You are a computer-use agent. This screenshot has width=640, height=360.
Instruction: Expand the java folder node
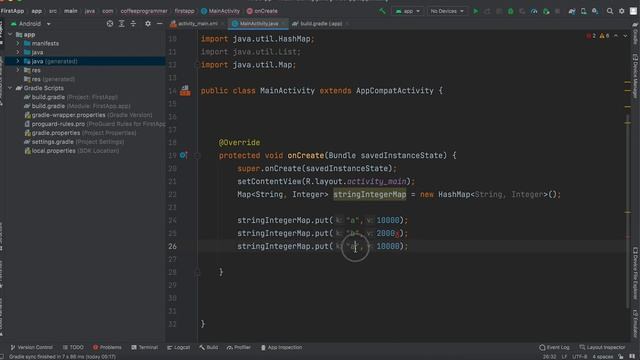click(x=18, y=52)
